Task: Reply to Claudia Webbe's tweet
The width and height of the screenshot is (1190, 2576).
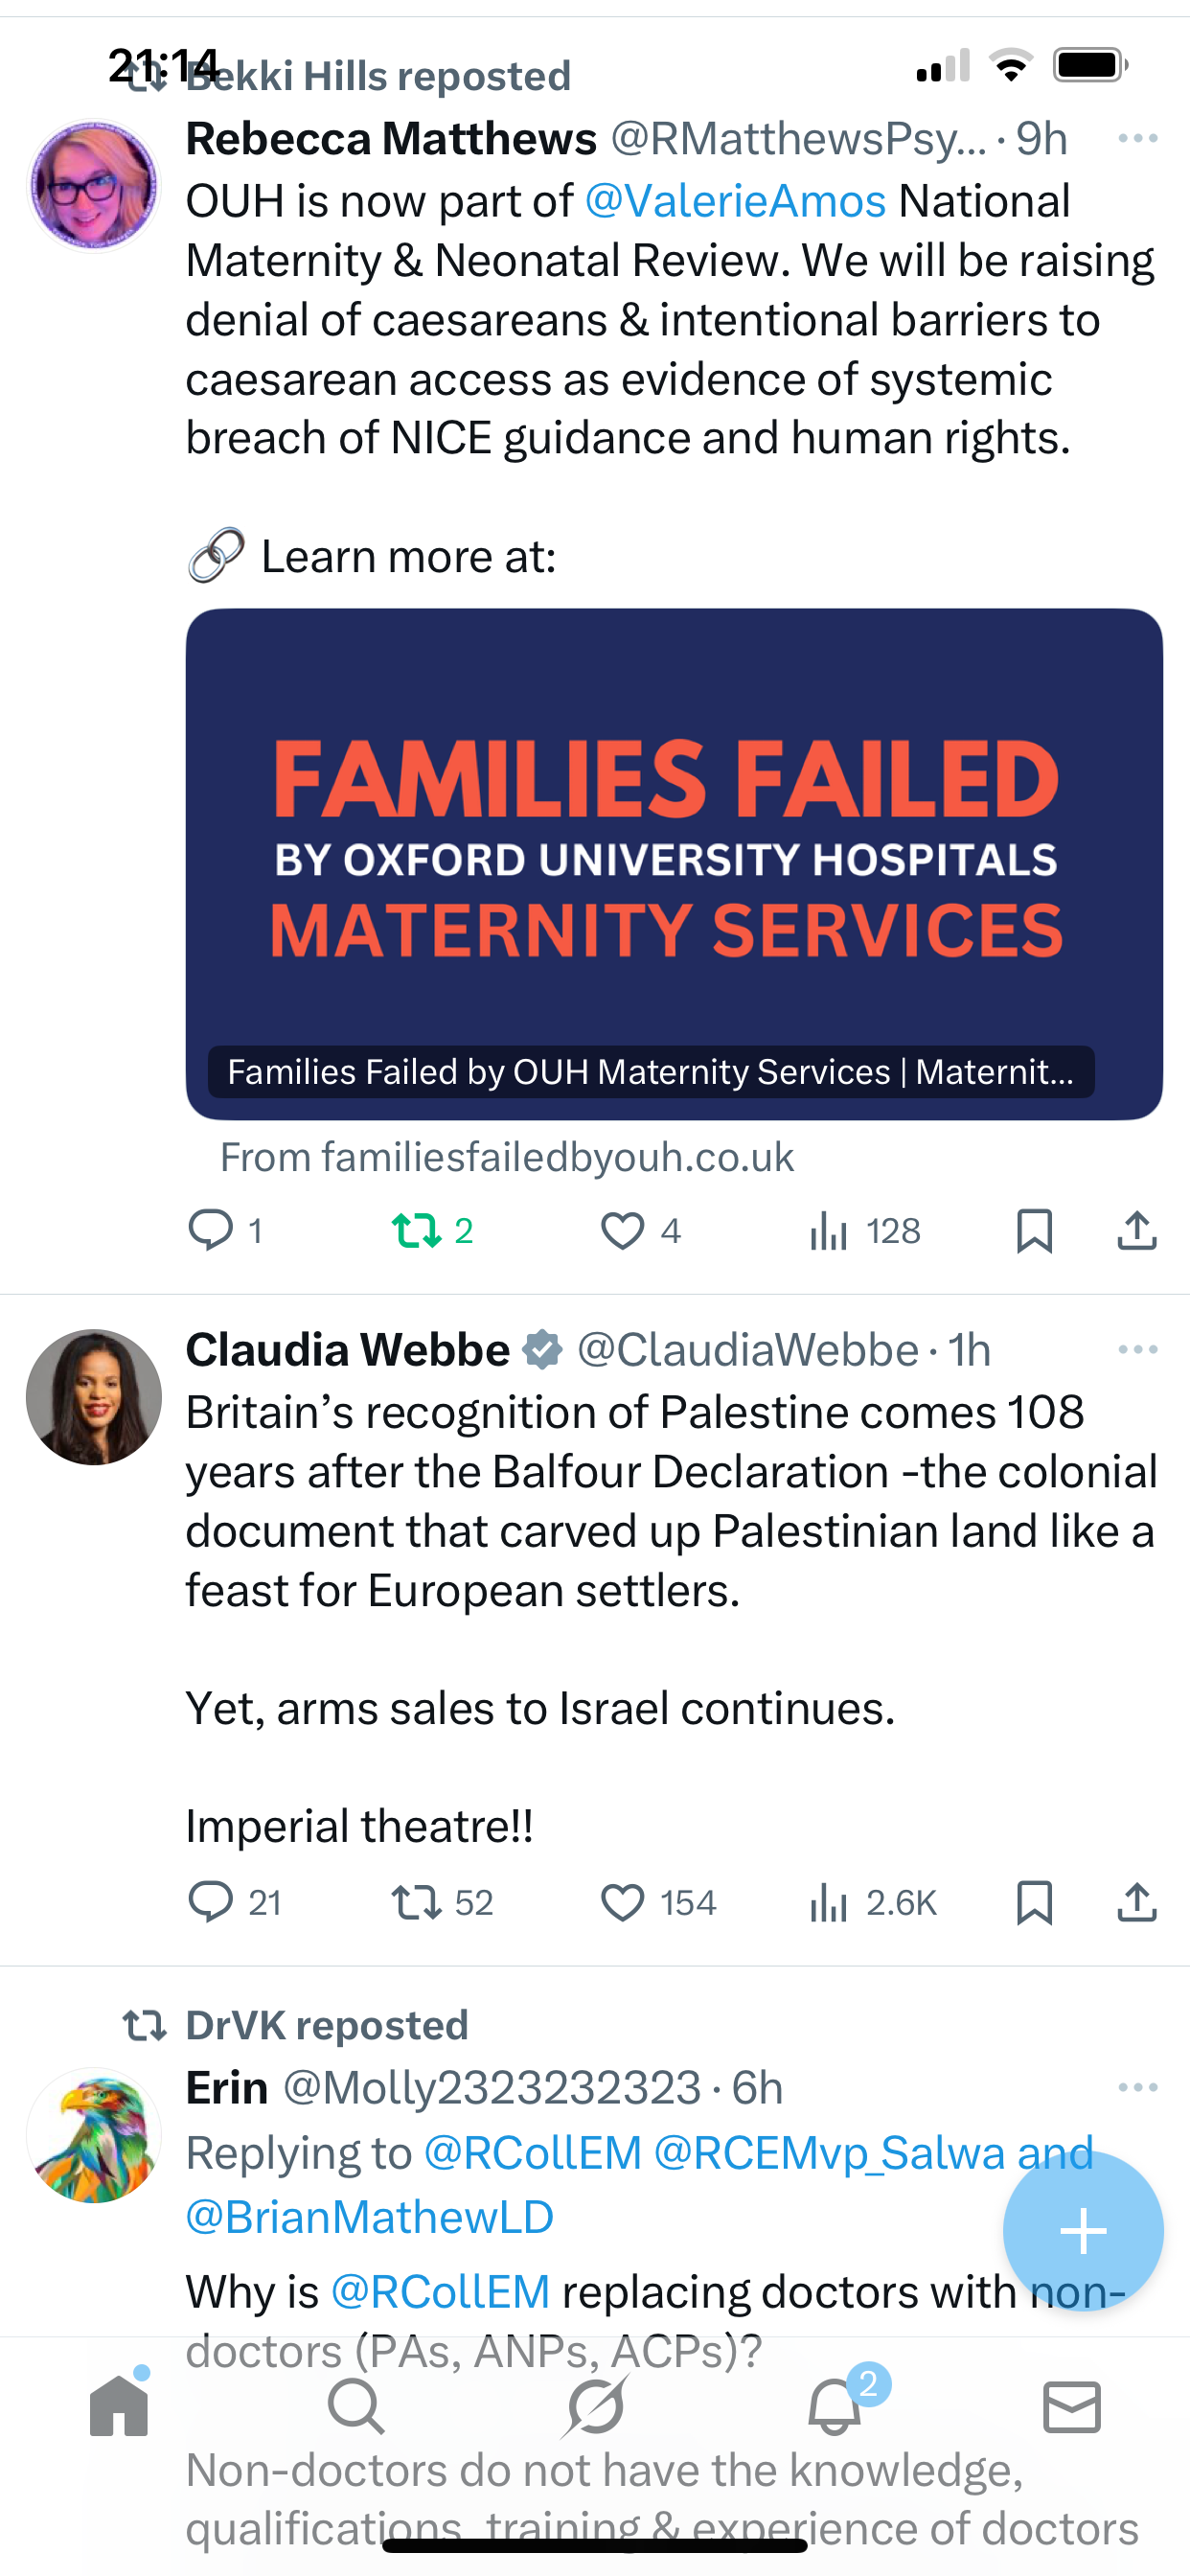Action: click(211, 1902)
